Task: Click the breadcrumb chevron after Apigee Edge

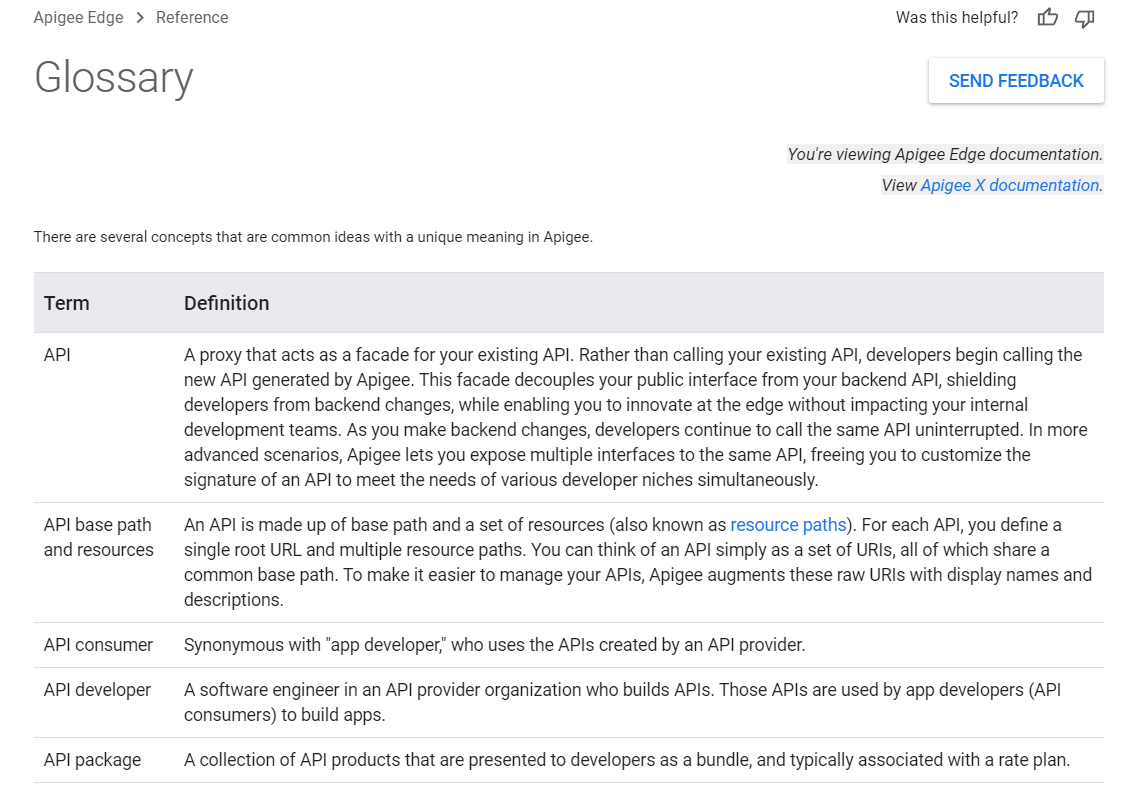Action: click(140, 17)
